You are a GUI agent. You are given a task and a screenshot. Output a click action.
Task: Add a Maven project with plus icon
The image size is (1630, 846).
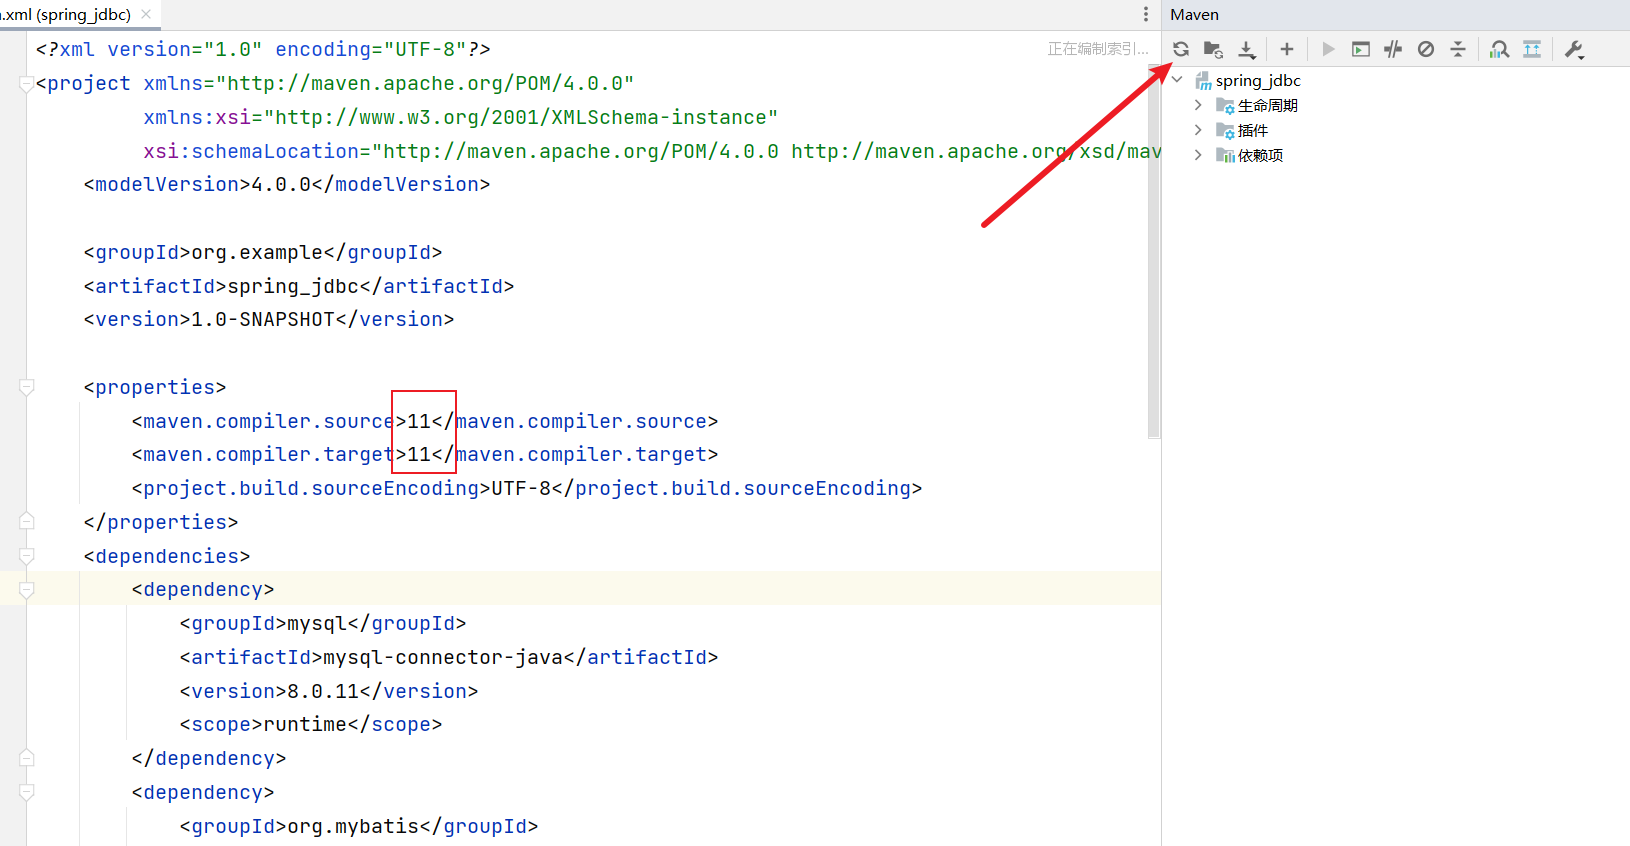coord(1287,49)
